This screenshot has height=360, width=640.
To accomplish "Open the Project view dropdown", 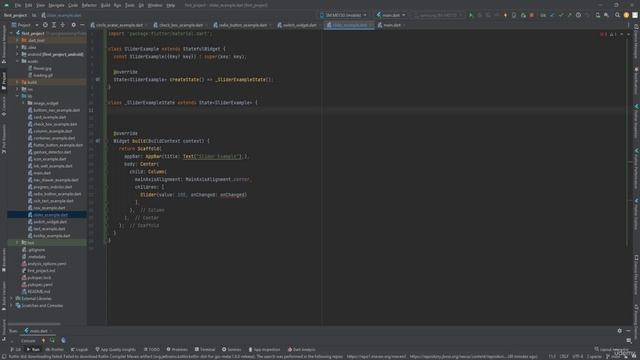I will click(x=25, y=25).
